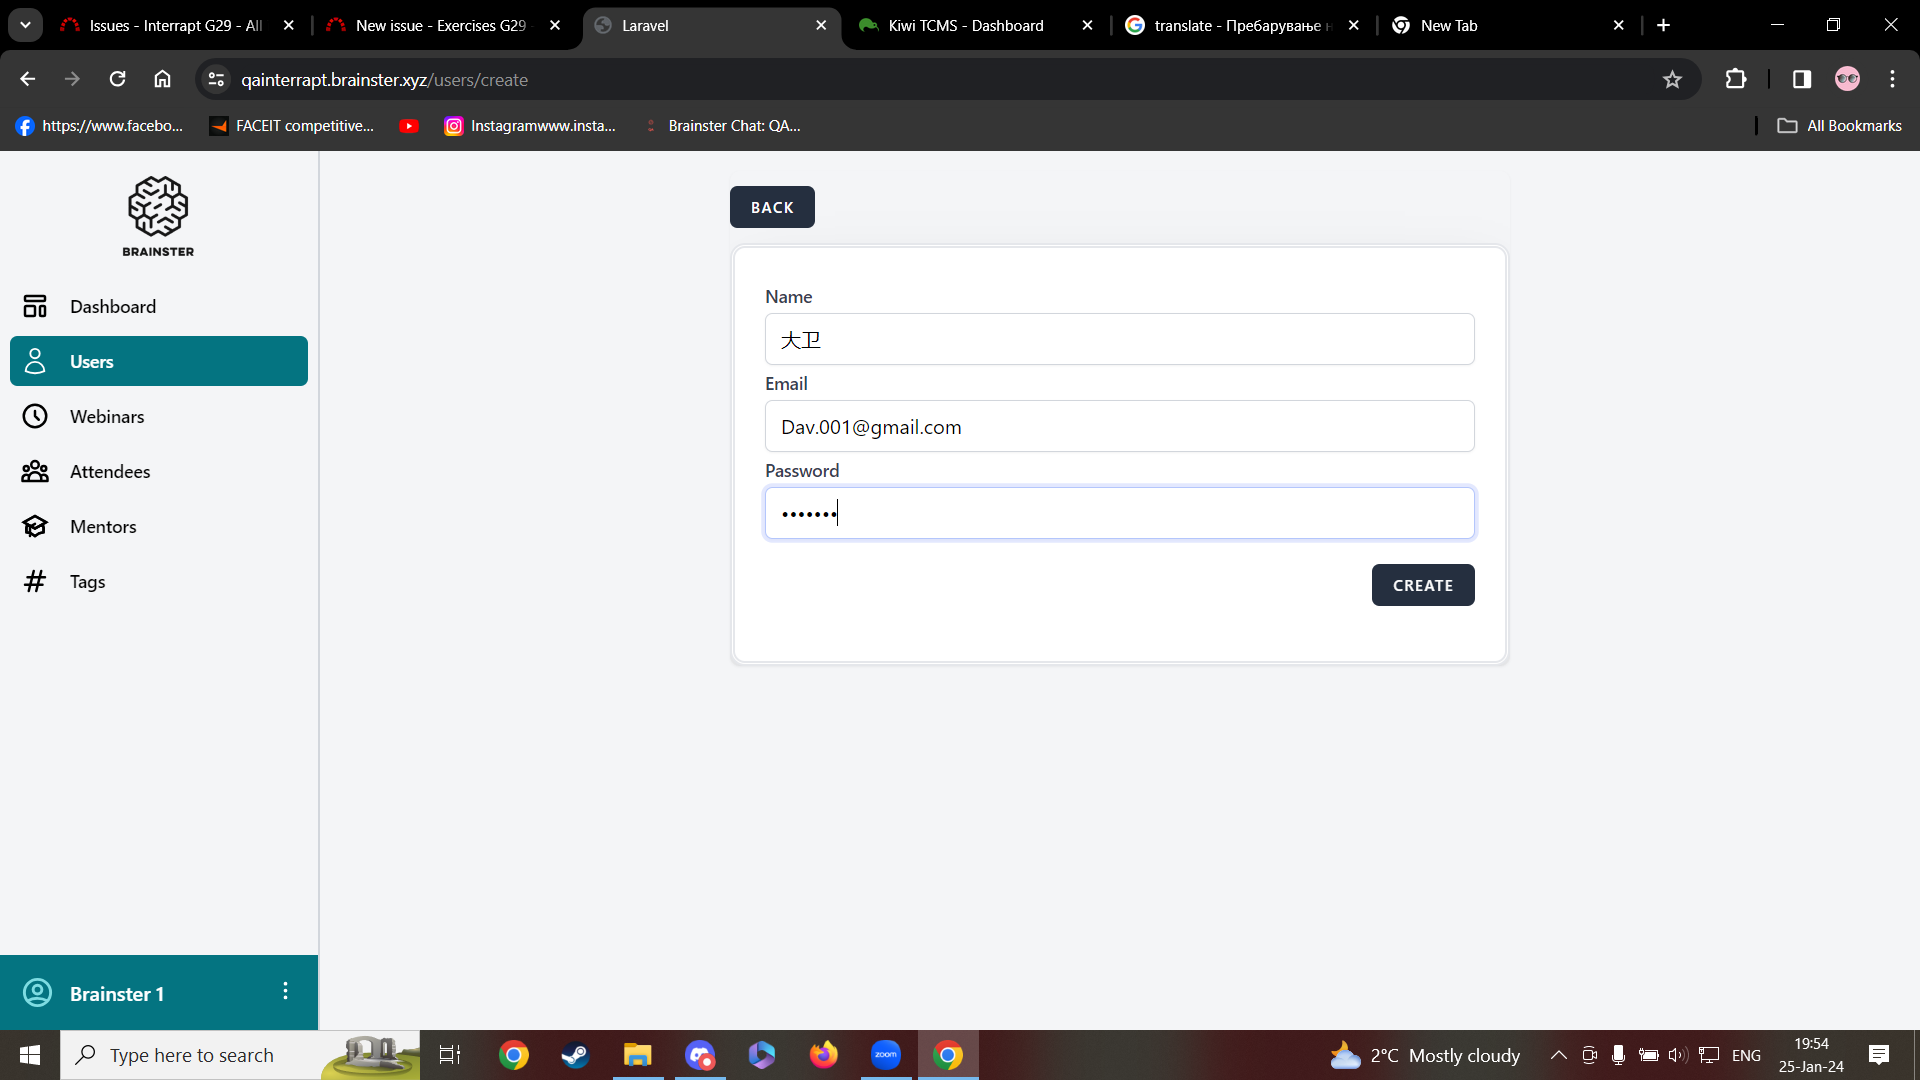
Task: Click the BACK button
Action: pyautogui.click(x=771, y=207)
